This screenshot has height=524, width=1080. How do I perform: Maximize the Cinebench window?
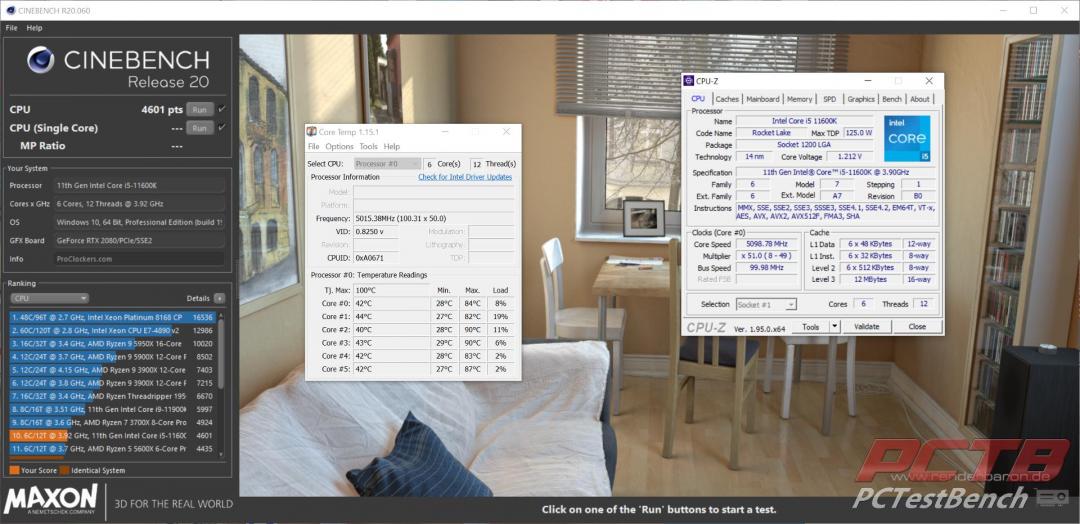click(x=1033, y=10)
